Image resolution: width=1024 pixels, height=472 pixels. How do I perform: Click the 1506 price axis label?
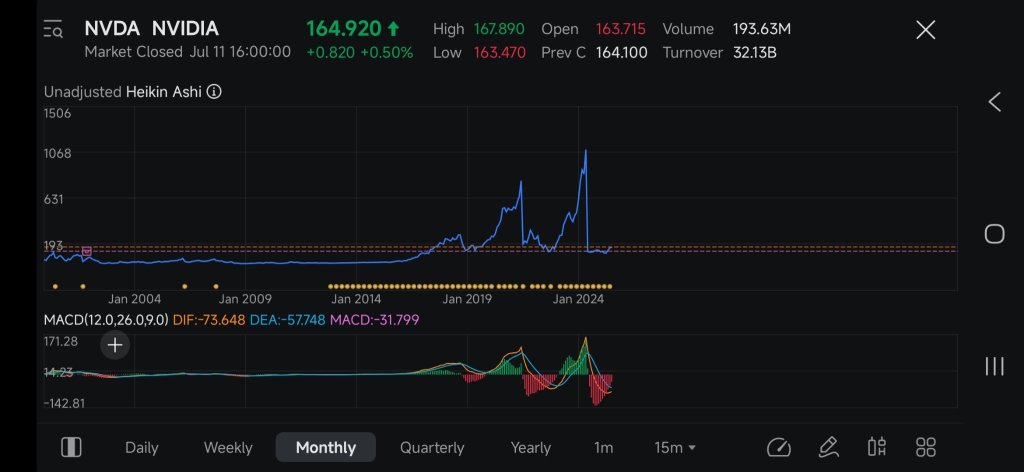coord(57,114)
